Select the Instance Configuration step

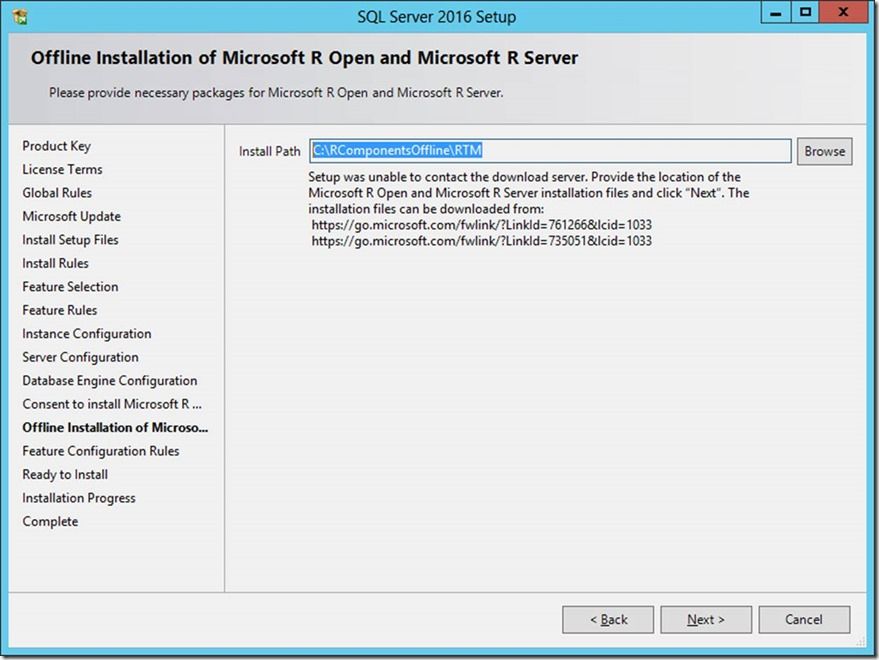click(x=87, y=334)
